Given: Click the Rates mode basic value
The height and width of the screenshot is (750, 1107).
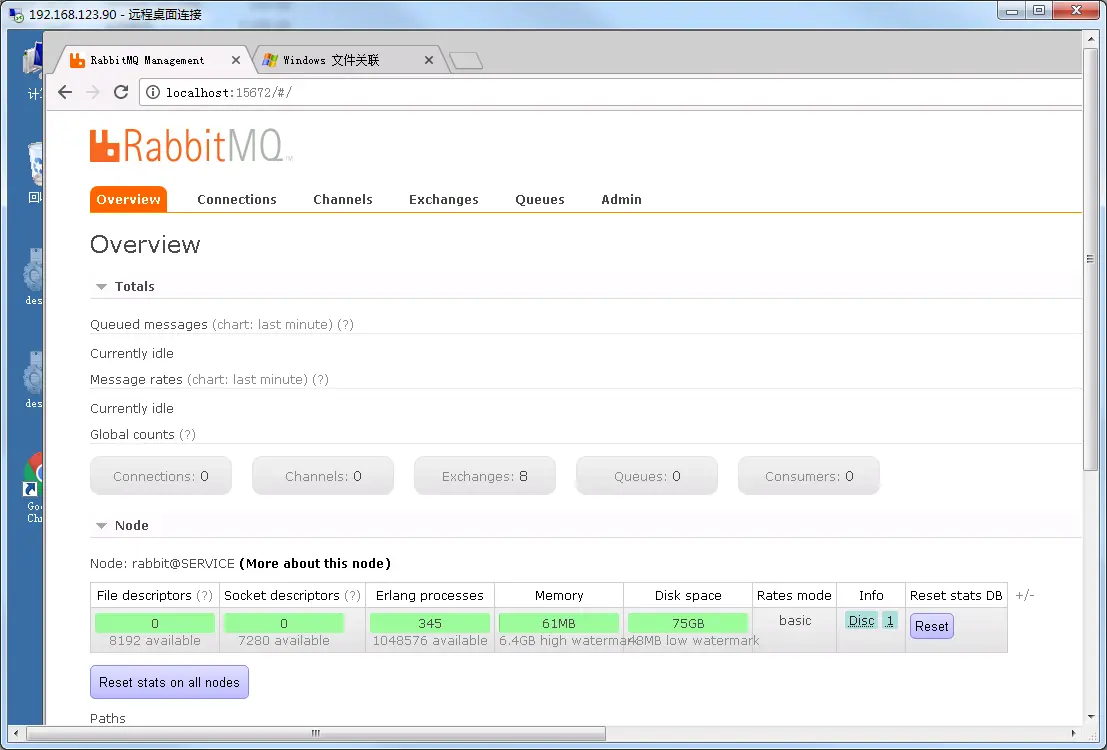Looking at the screenshot, I should click(795, 620).
